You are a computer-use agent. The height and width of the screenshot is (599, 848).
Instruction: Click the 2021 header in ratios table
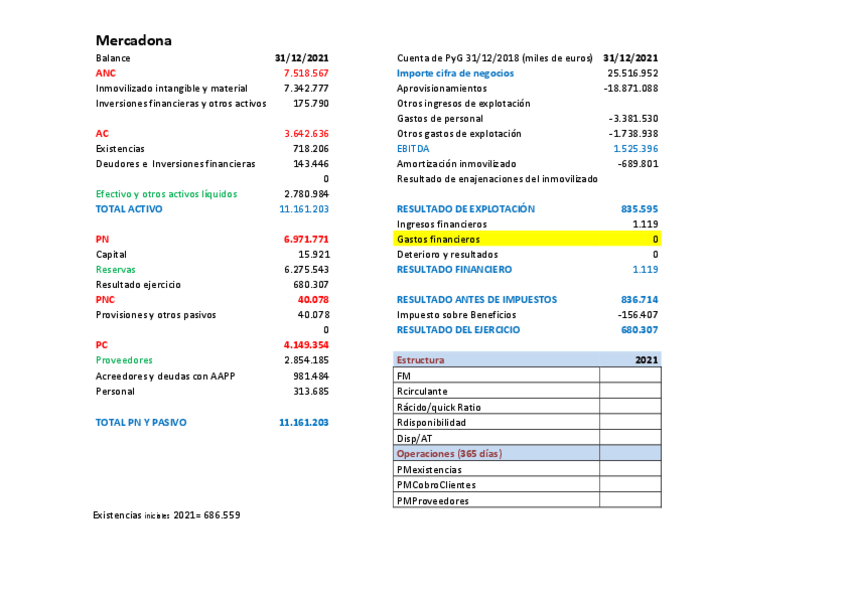point(646,359)
